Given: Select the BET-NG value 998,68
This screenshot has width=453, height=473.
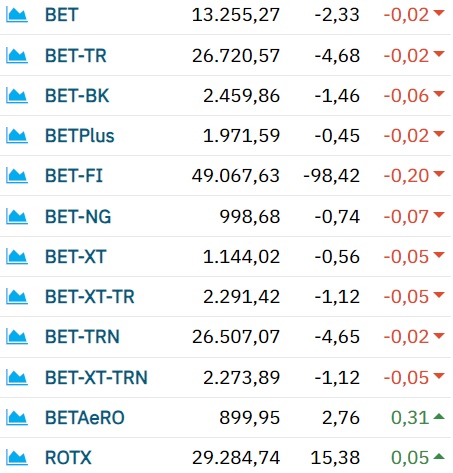Looking at the screenshot, I should coord(250,217).
